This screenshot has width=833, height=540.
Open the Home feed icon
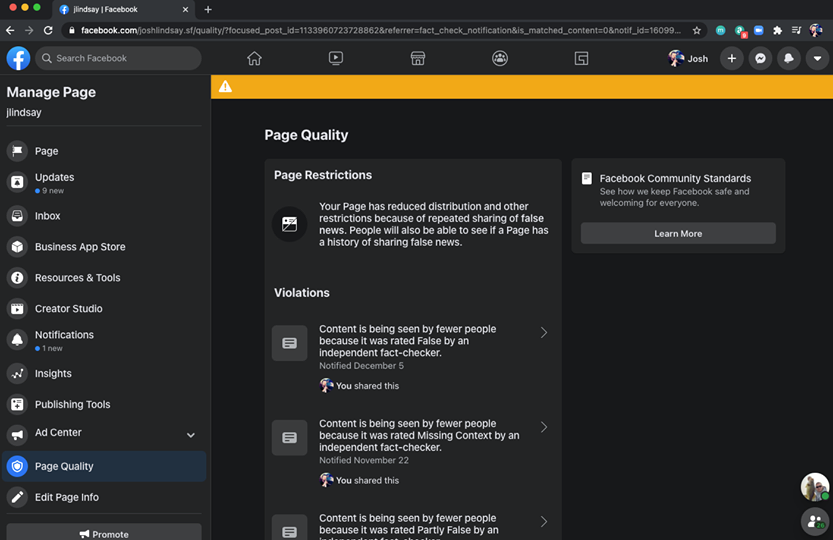[254, 58]
